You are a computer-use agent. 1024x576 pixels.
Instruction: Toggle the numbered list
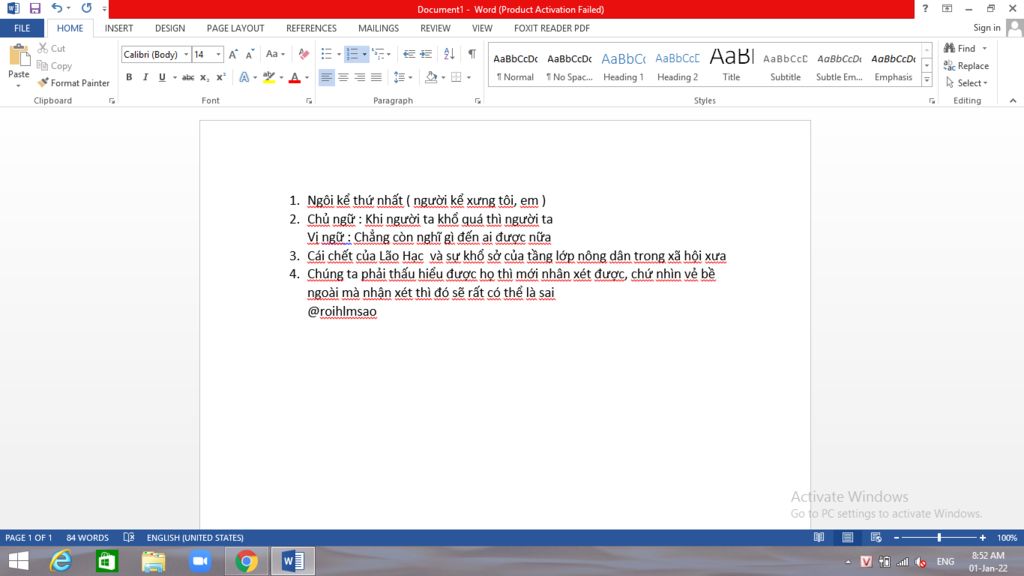353,54
